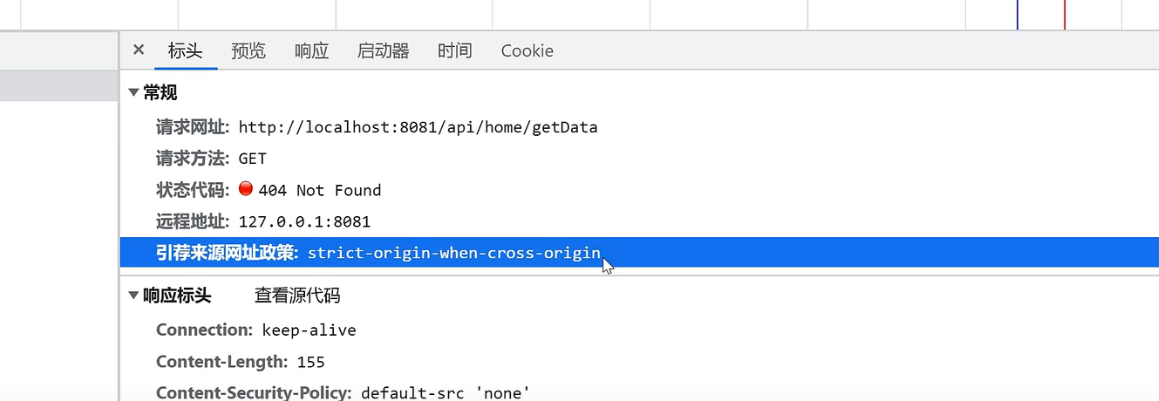Click the red 404 status indicator dot
Image resolution: width=1159 pixels, height=401 pixels.
(x=246, y=189)
